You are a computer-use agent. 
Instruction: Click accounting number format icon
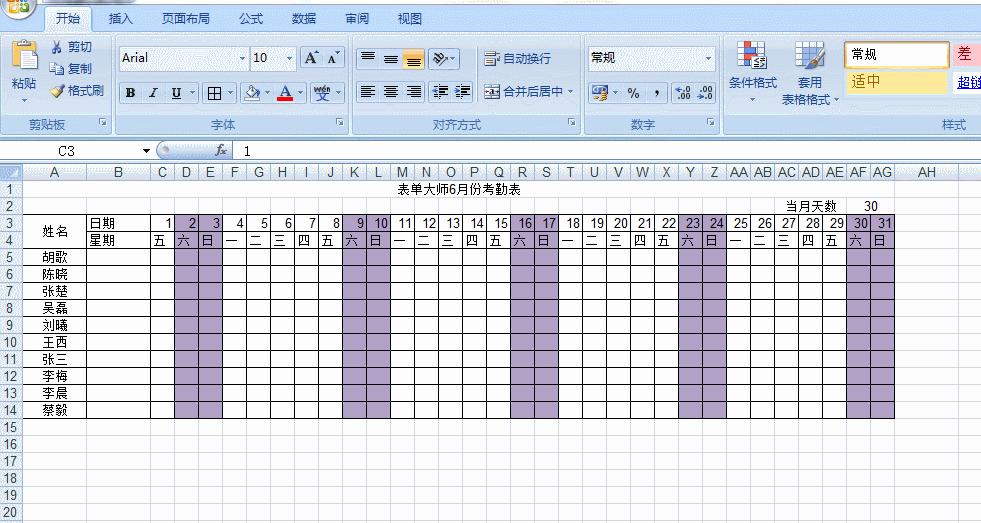(599, 93)
